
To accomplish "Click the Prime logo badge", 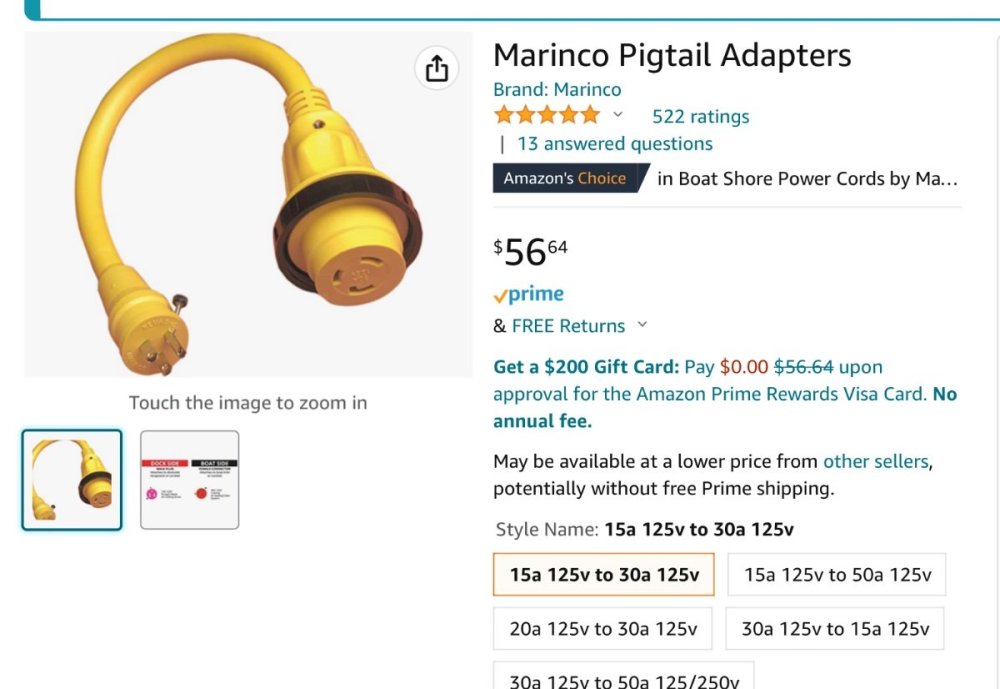I will coord(529,294).
